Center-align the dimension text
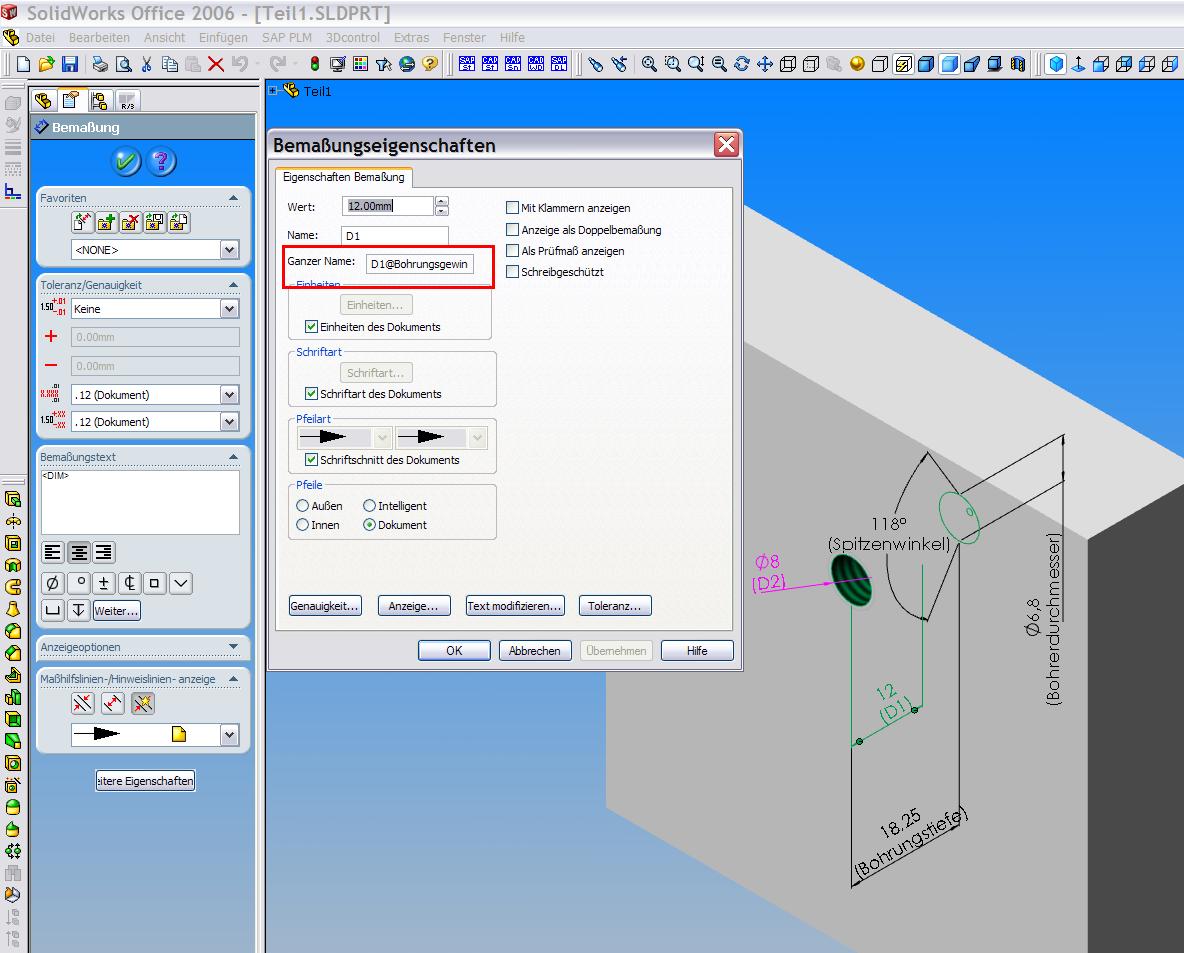This screenshot has width=1184, height=953. click(x=79, y=552)
